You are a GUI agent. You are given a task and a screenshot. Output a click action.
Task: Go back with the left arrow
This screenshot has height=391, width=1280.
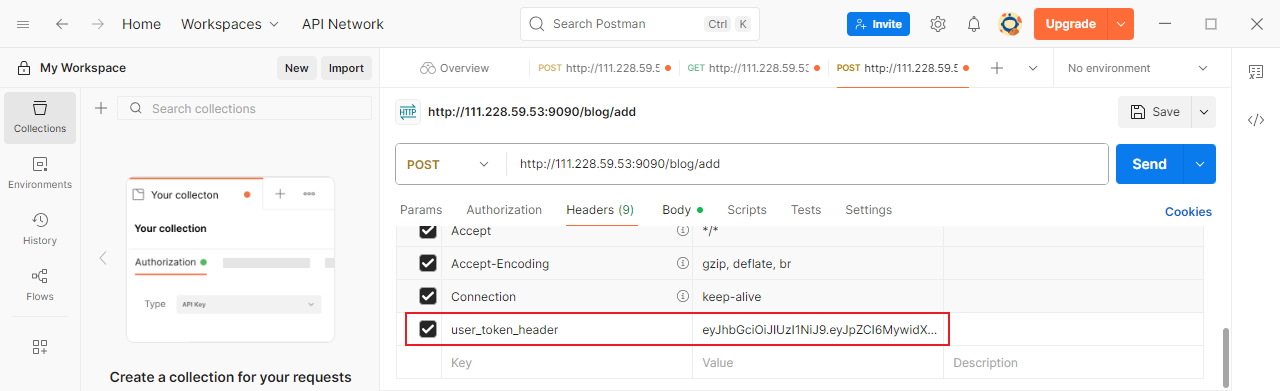62,24
